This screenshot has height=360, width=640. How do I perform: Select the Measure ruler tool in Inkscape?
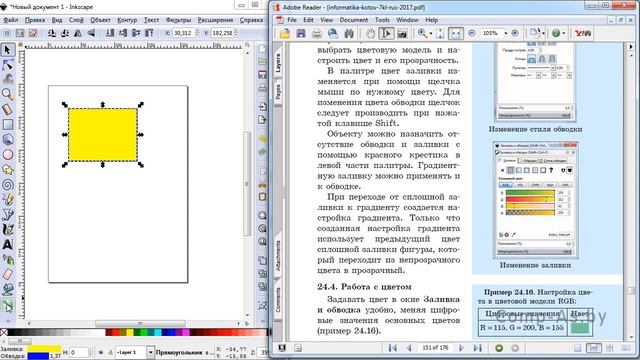click(7, 109)
